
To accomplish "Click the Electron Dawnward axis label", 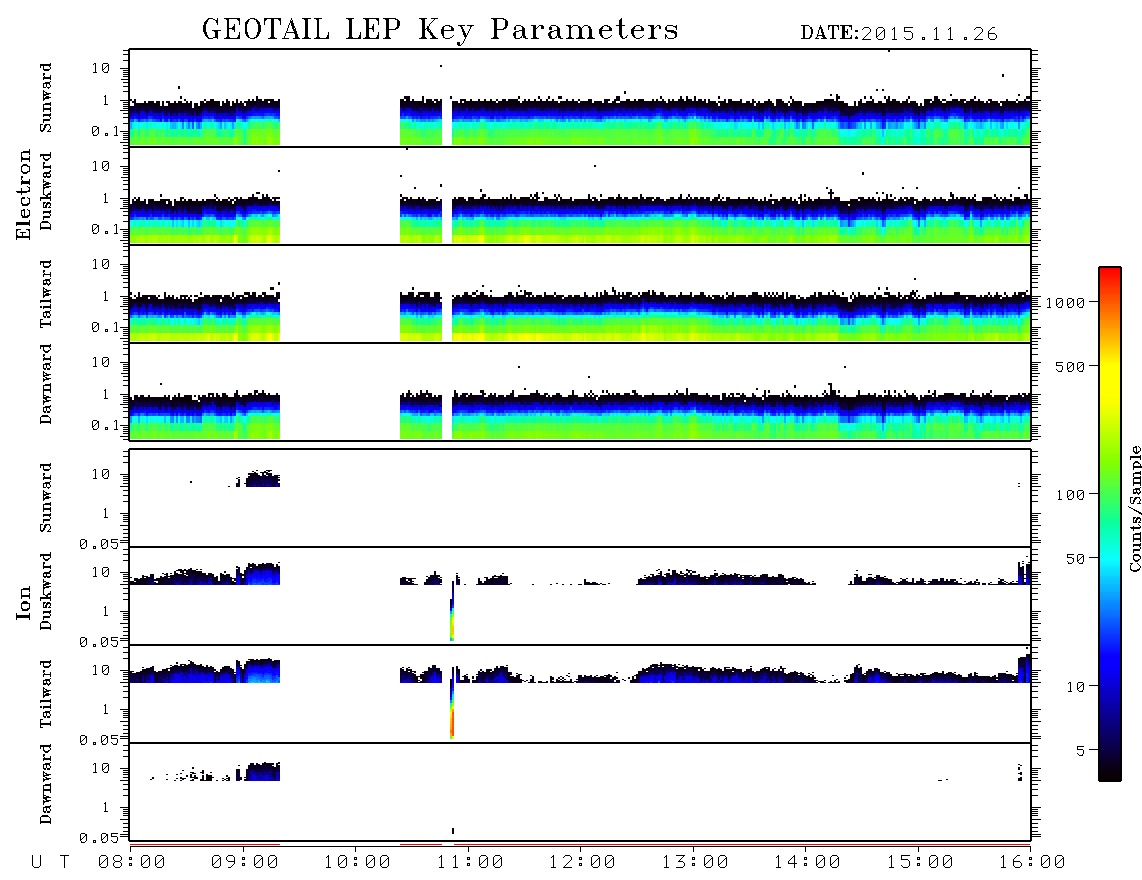I will click(x=46, y=384).
